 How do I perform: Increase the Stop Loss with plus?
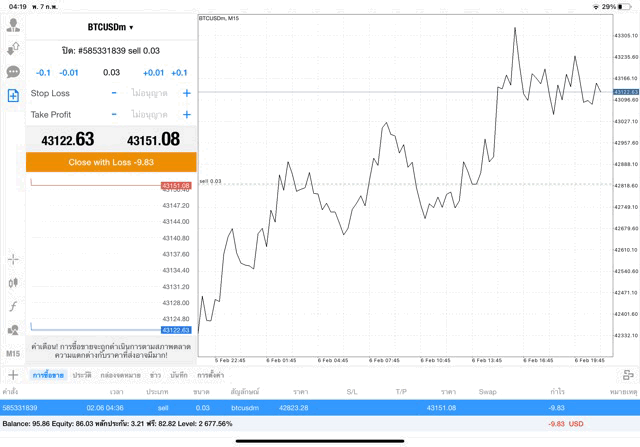pos(186,93)
